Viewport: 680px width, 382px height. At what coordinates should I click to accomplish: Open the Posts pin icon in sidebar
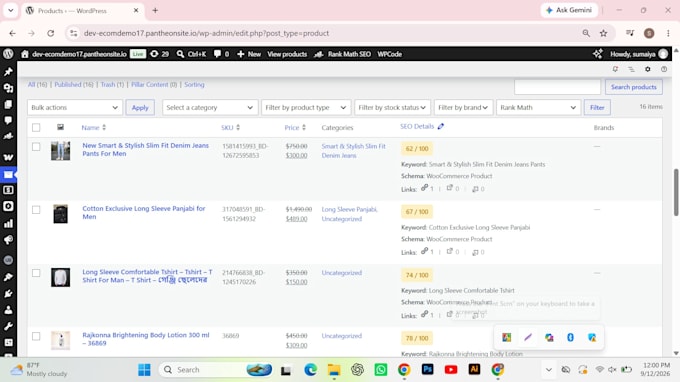click(x=8, y=72)
